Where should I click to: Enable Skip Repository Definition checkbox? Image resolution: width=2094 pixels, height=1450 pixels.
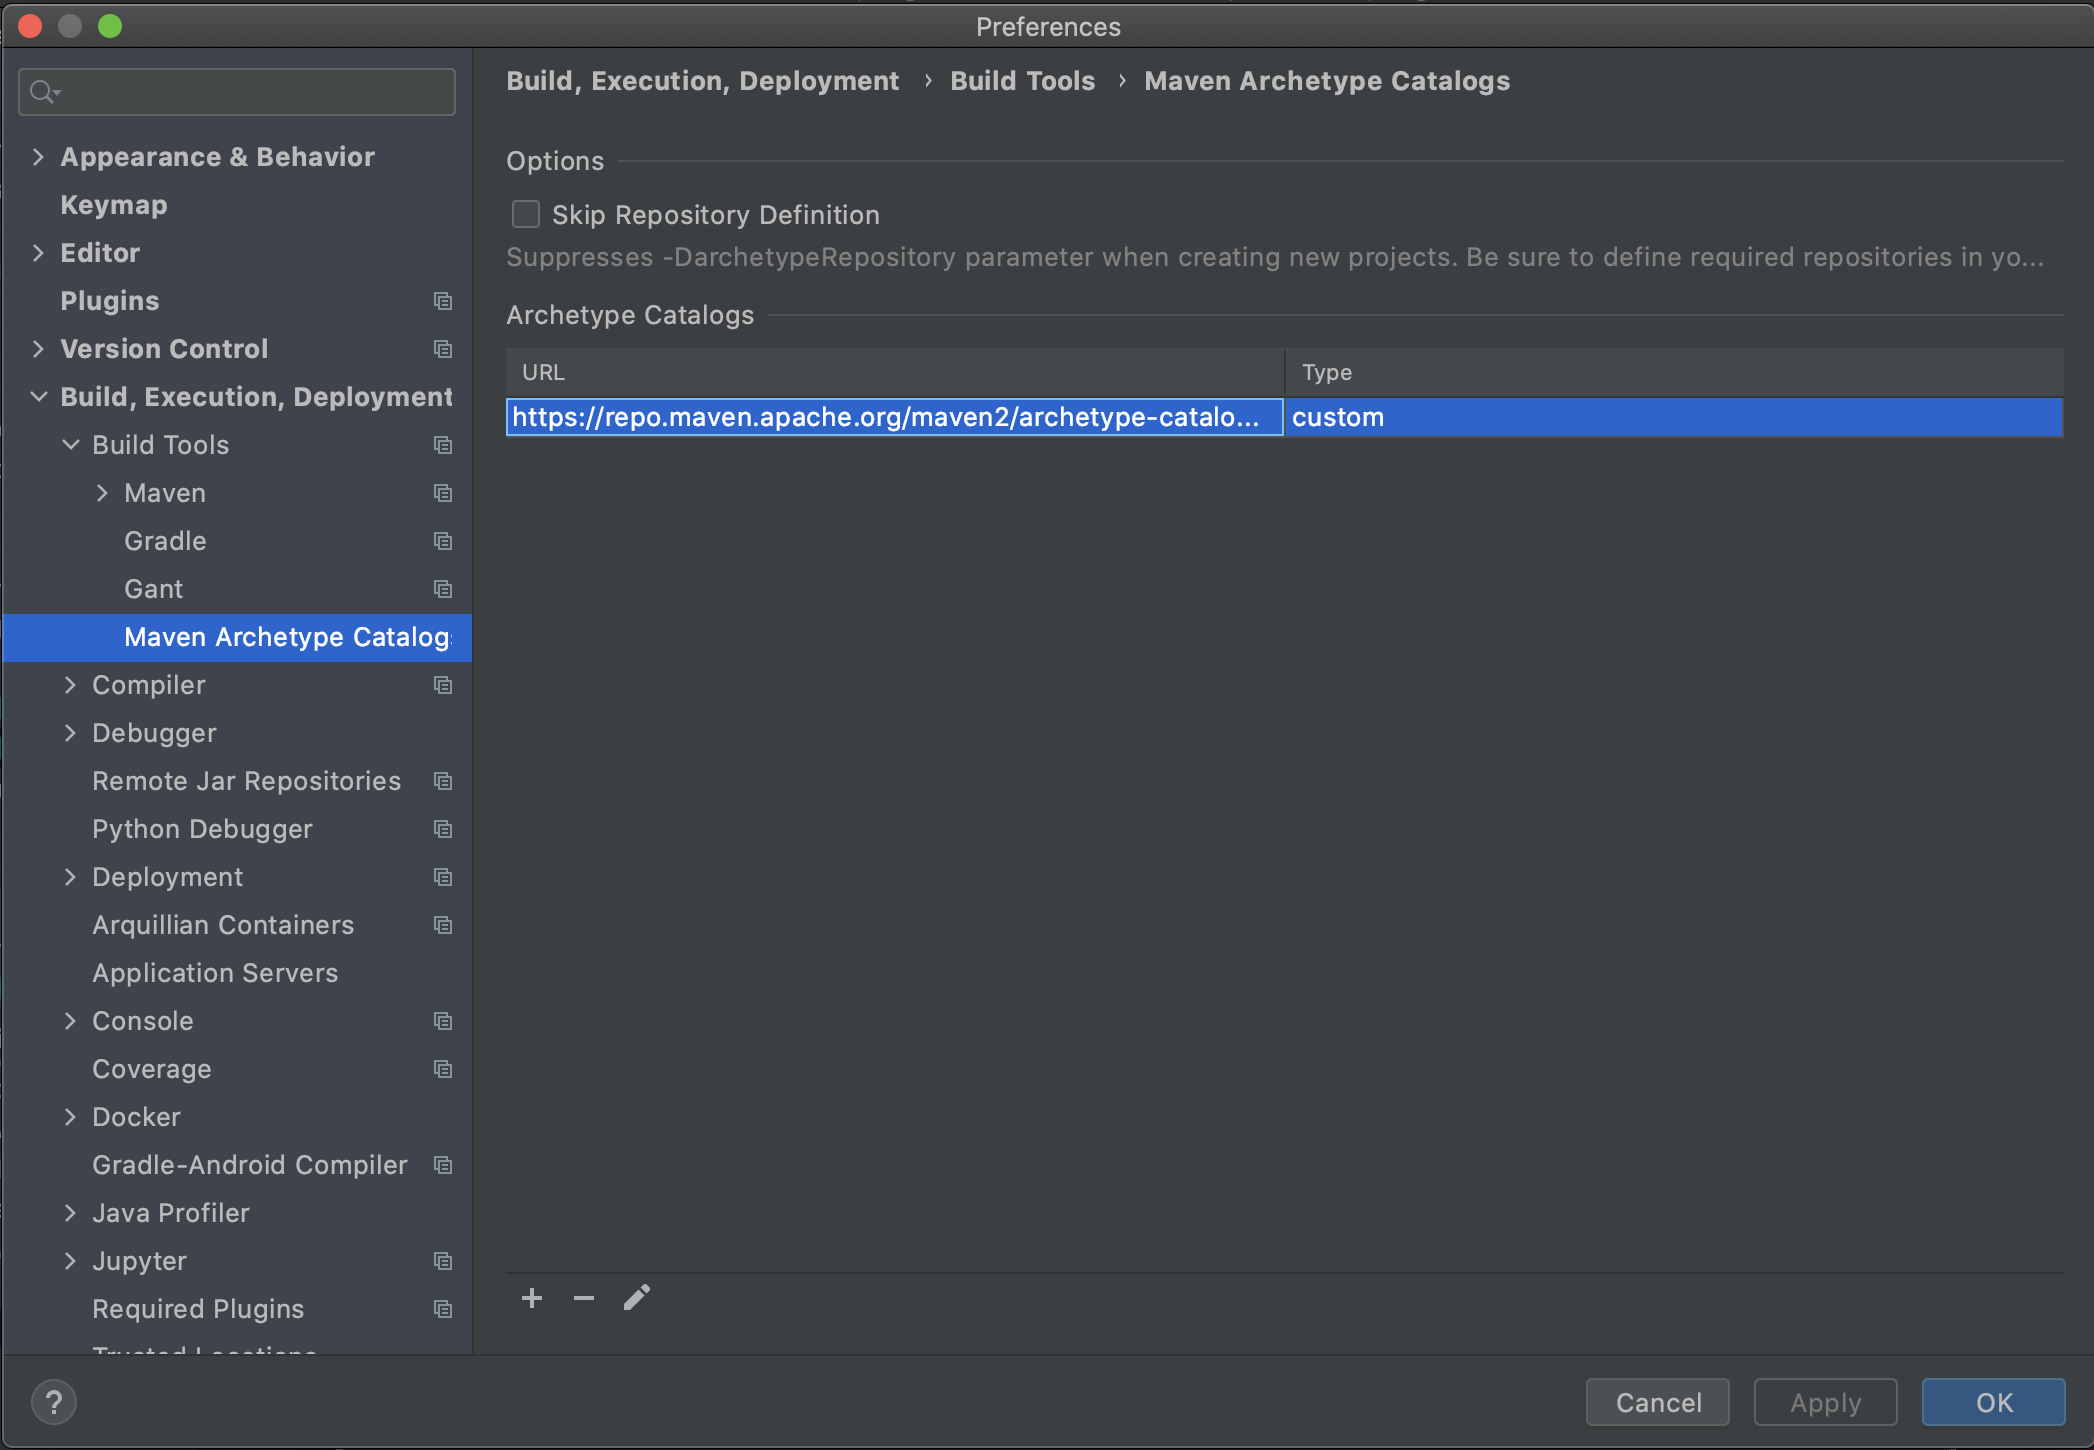tap(526, 214)
